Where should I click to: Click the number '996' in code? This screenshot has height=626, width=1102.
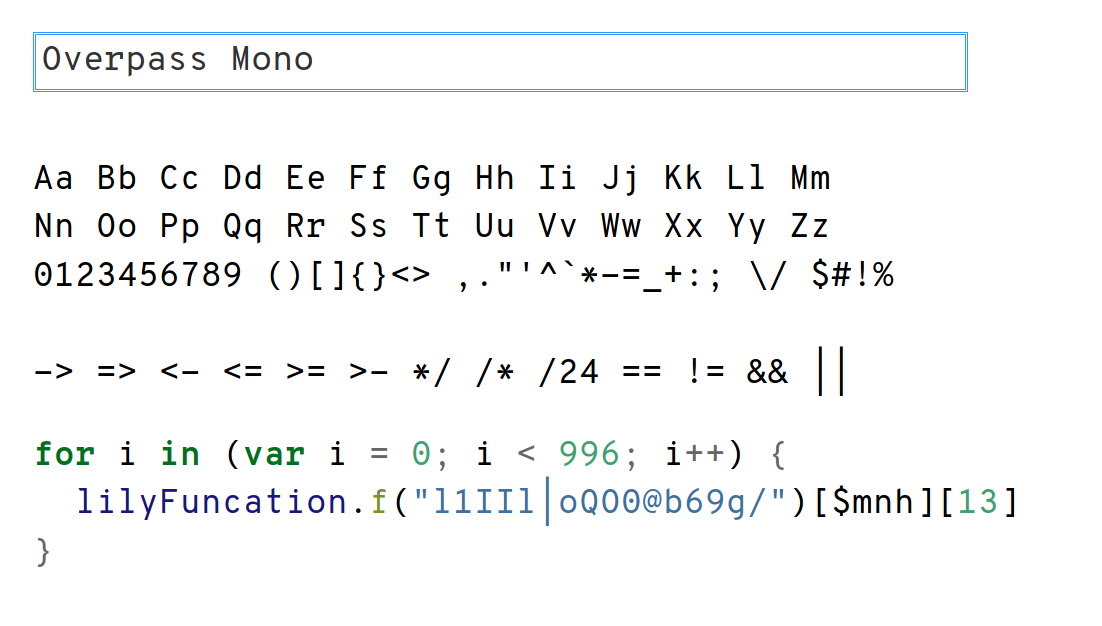[x=589, y=454]
